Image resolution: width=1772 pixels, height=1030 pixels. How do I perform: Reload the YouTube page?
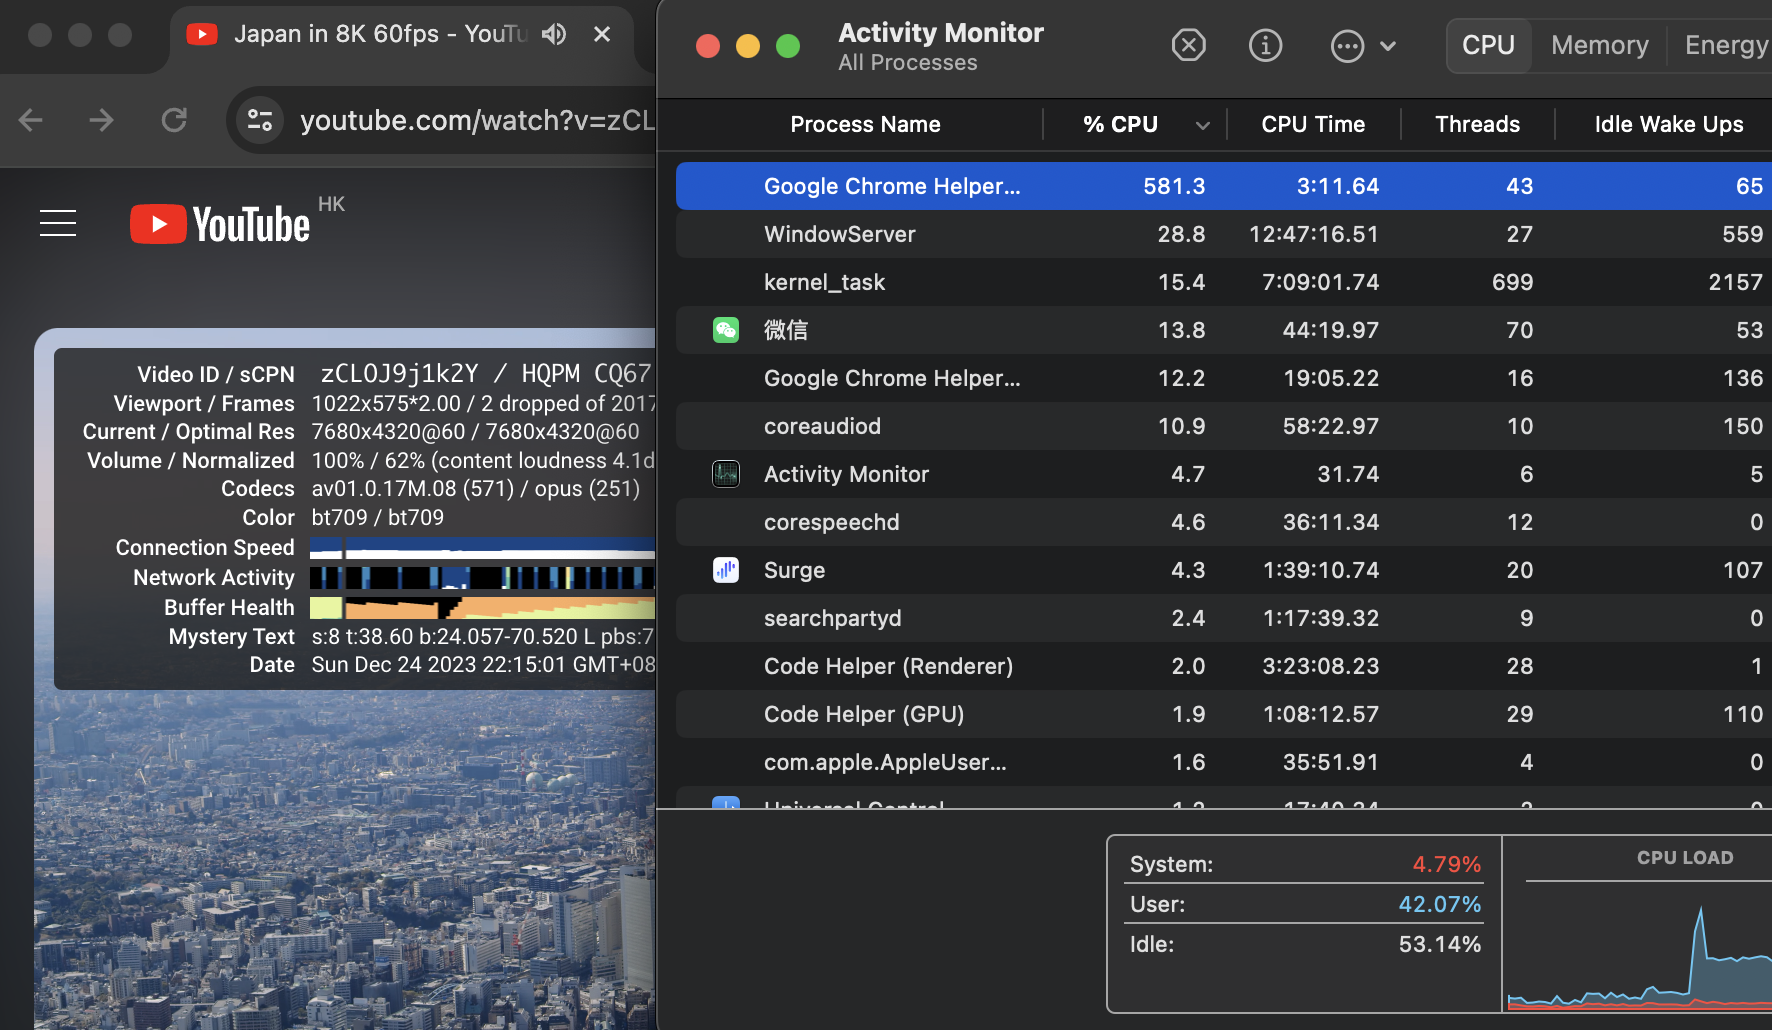pos(174,121)
